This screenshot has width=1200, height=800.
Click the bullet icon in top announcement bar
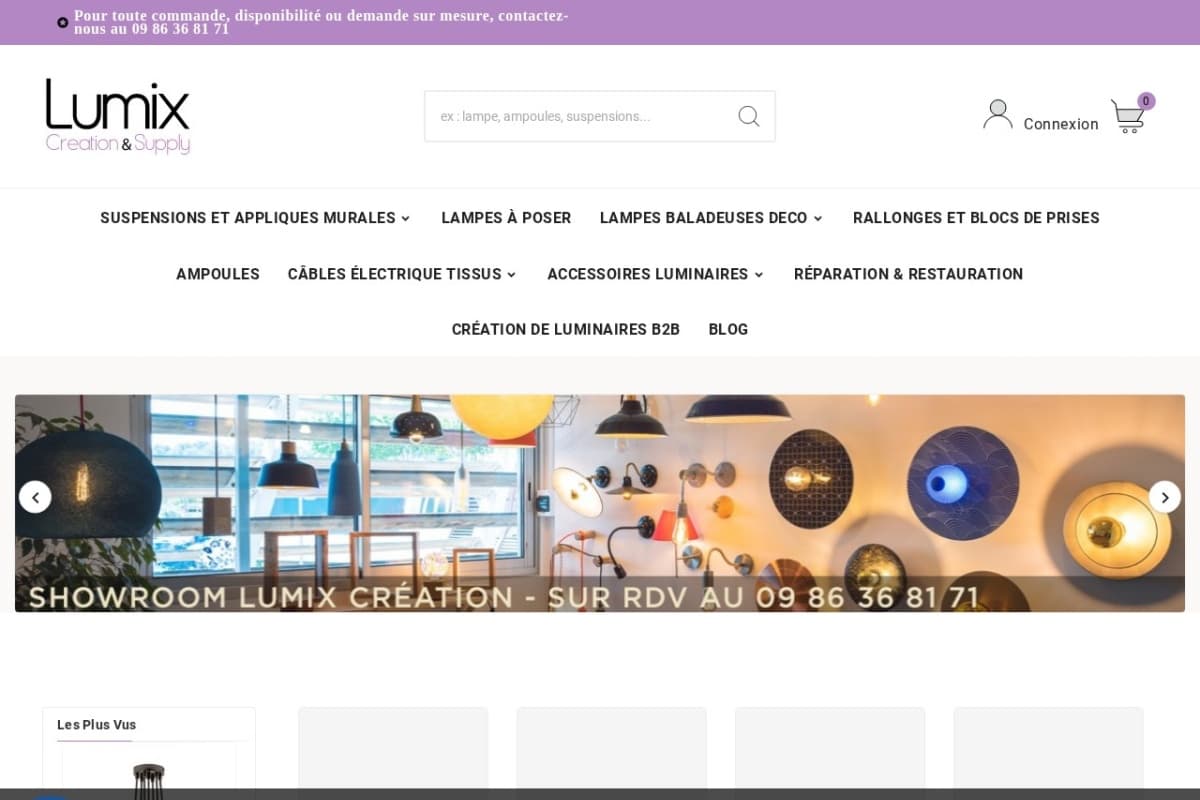coord(63,22)
